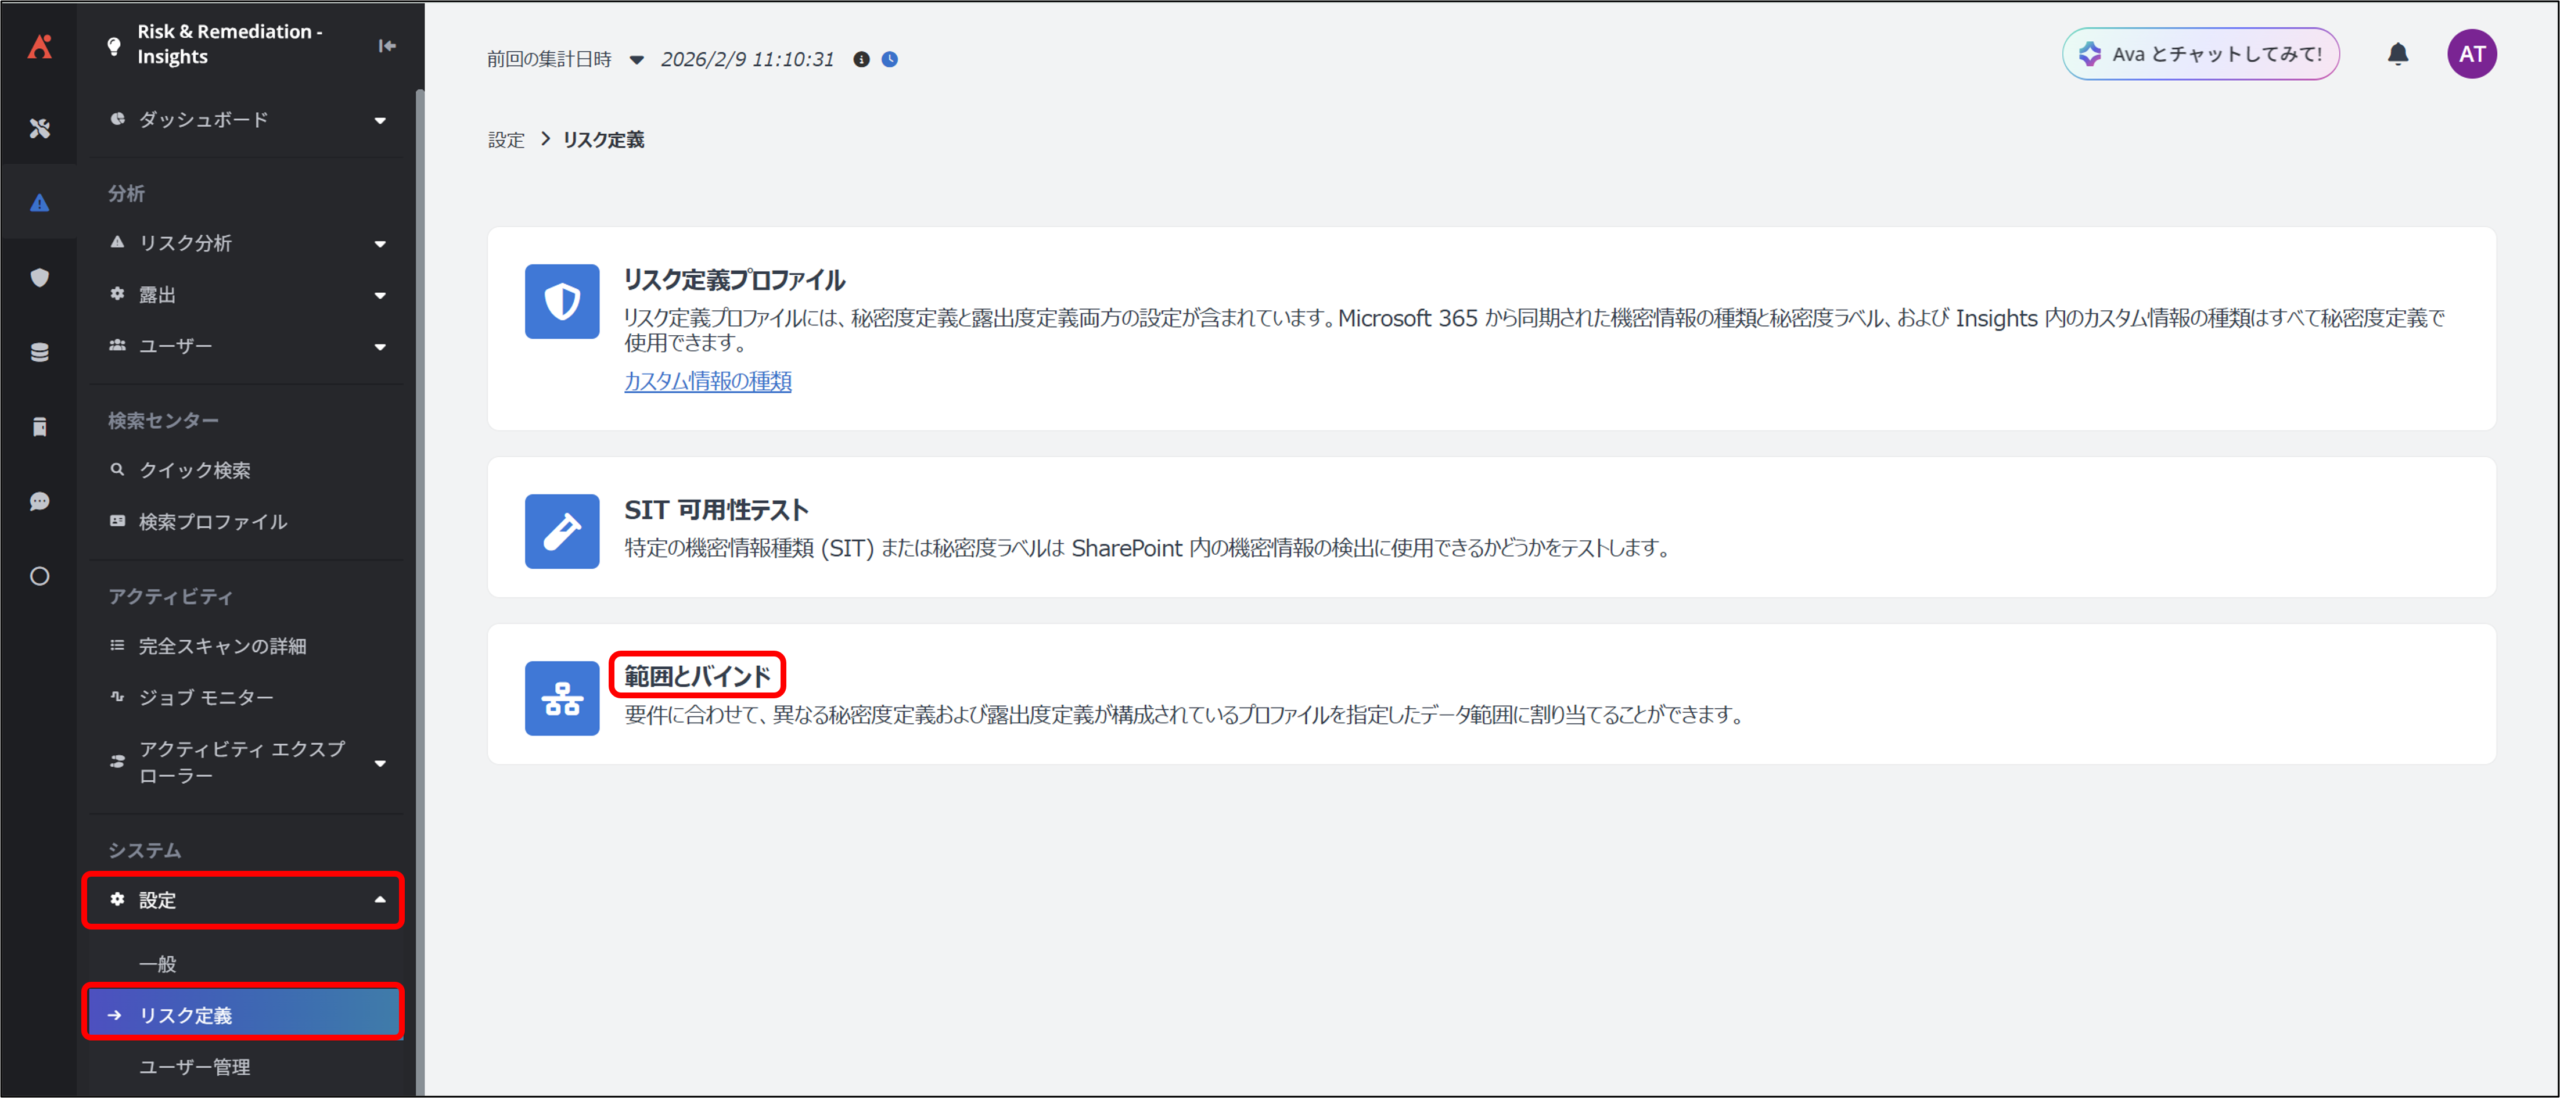Viewport: 2560px width, 1098px height.
Task: Click the chat bubble icon in the left rail
Action: (x=40, y=501)
